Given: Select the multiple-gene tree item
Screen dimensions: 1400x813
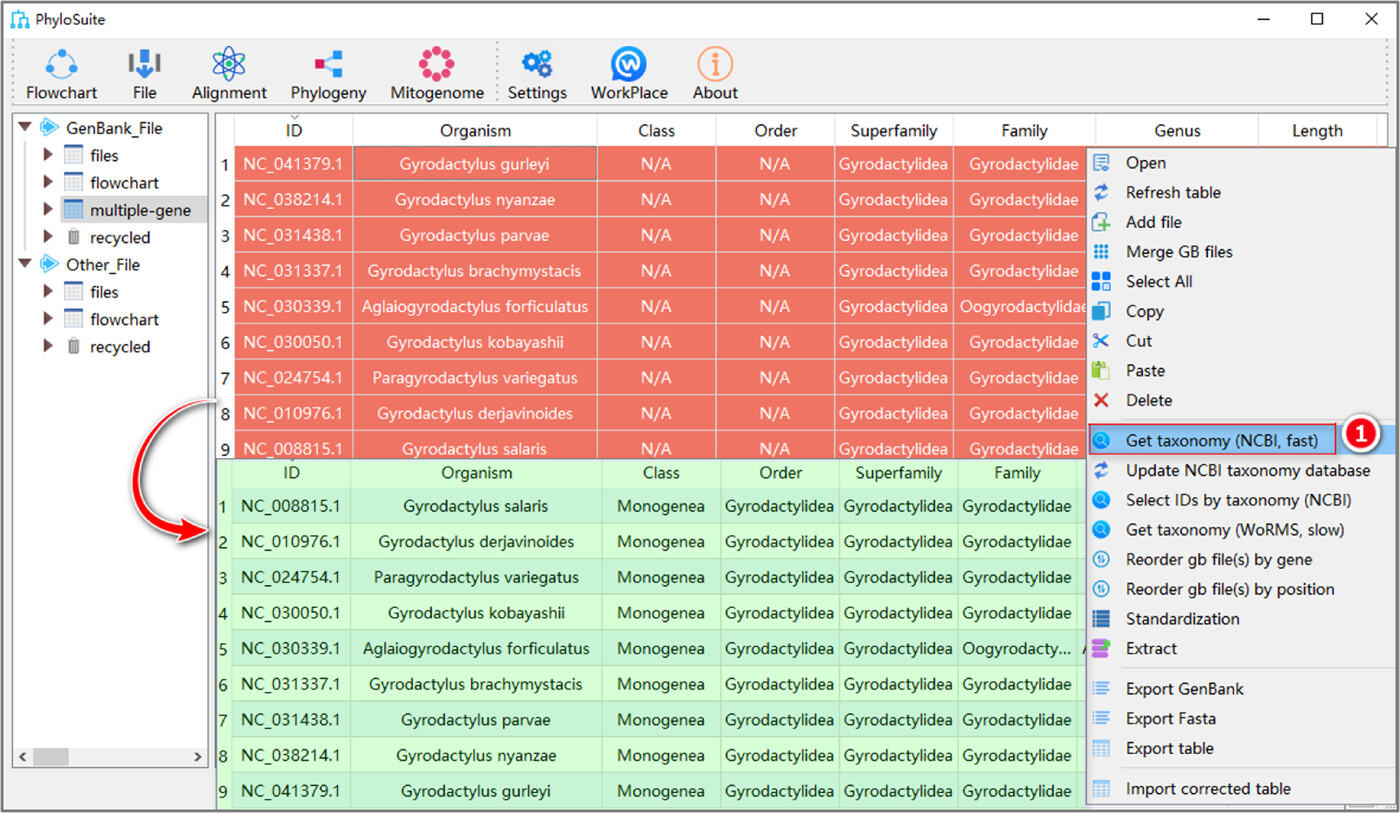Looking at the screenshot, I should click(140, 210).
